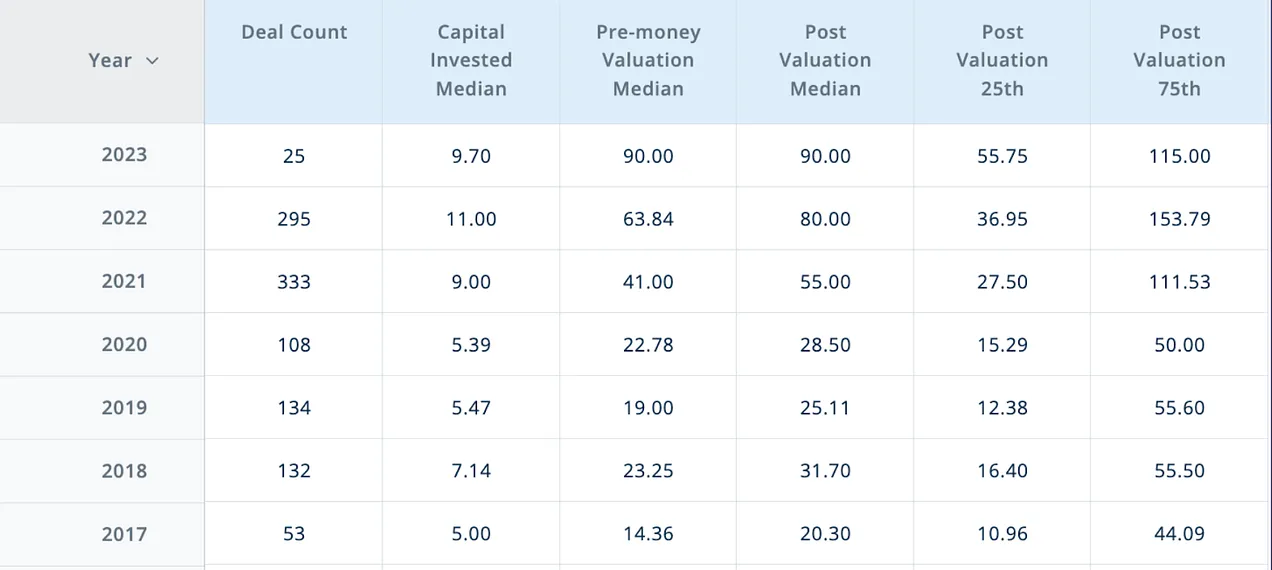Select the 7.14 capital invested cell
This screenshot has height=570, width=1272.
pyautogui.click(x=470, y=471)
